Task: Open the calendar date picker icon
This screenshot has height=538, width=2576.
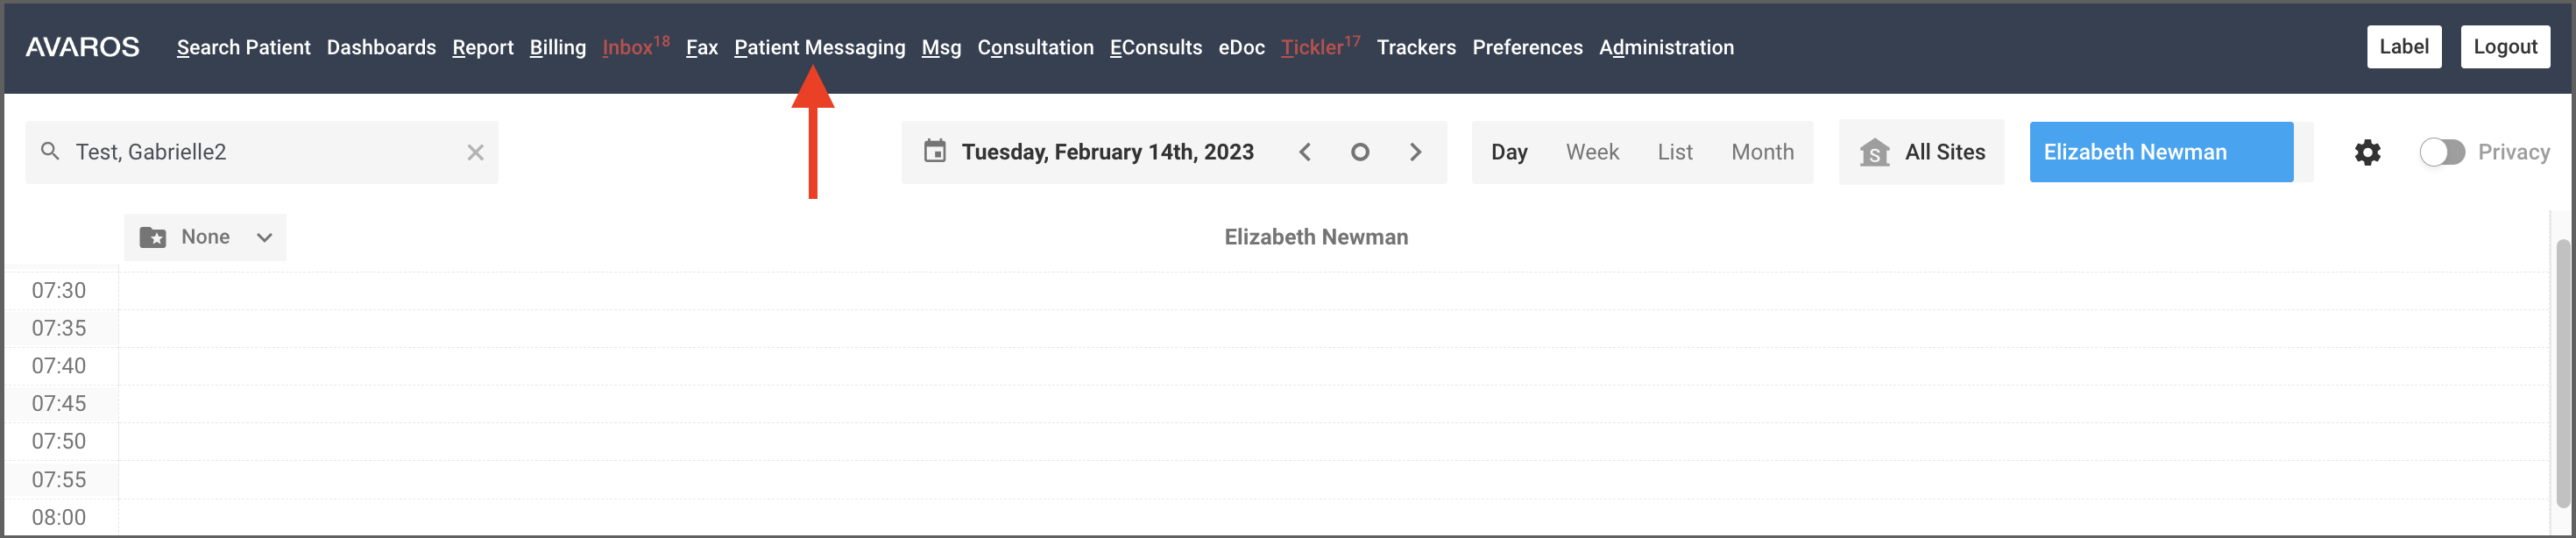Action: point(934,152)
